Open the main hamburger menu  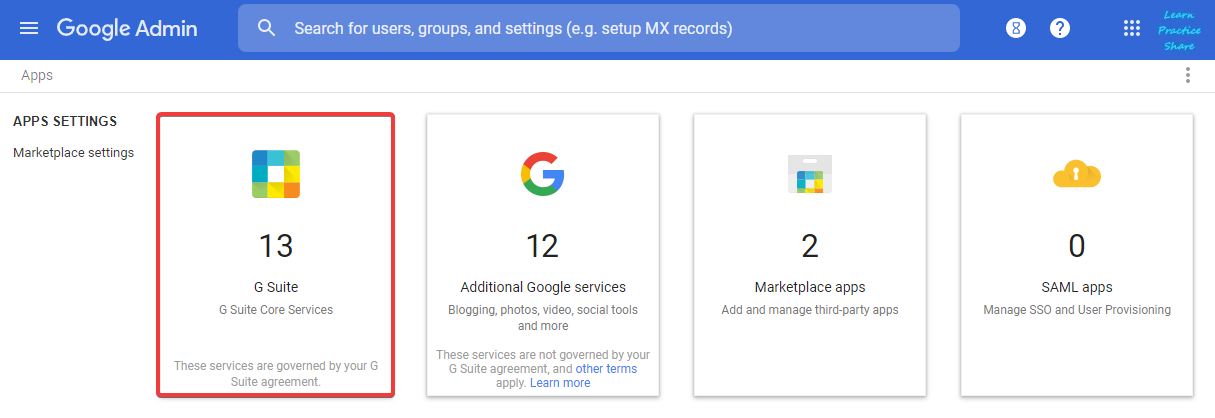click(x=29, y=28)
